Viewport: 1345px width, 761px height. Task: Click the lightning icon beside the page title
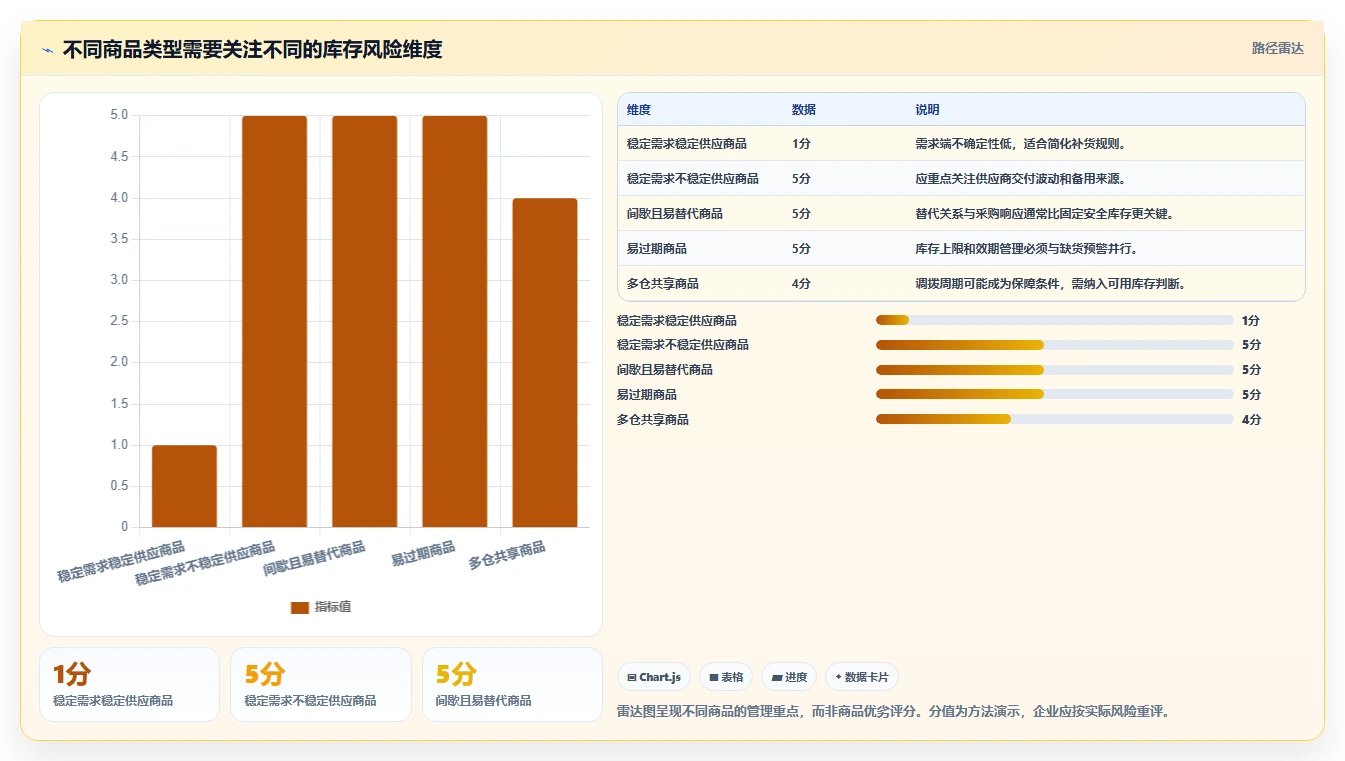point(47,49)
